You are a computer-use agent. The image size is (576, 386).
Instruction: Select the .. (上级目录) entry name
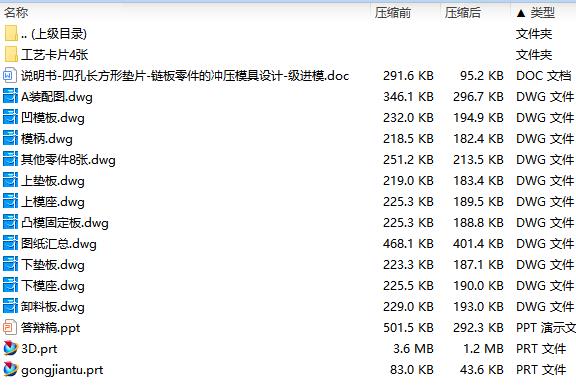[54, 34]
